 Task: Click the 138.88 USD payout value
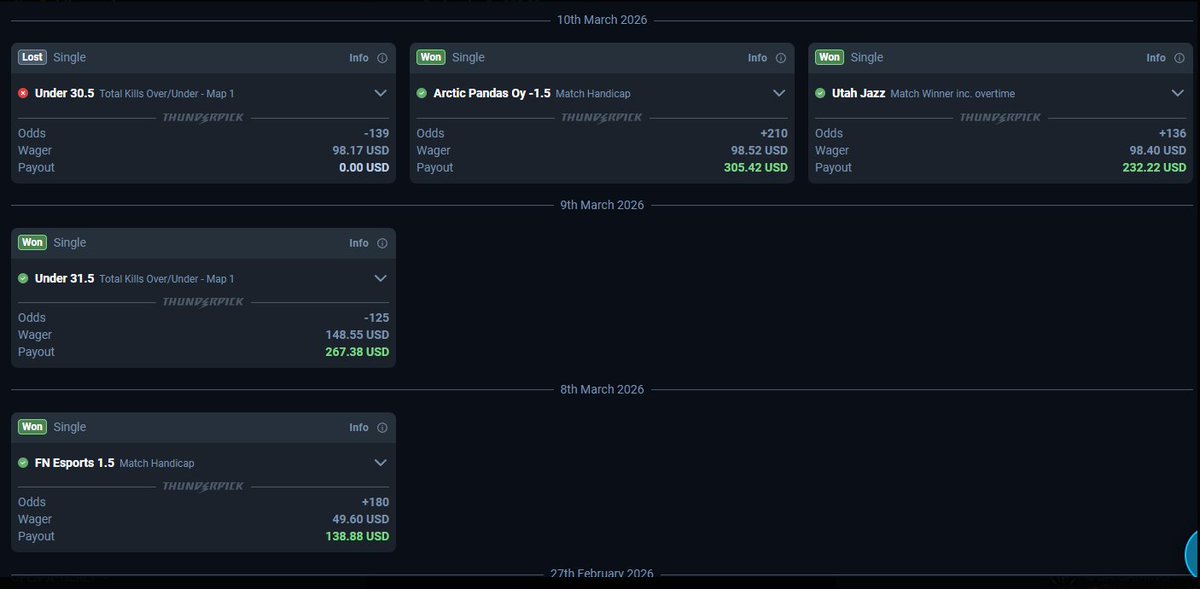tap(357, 536)
